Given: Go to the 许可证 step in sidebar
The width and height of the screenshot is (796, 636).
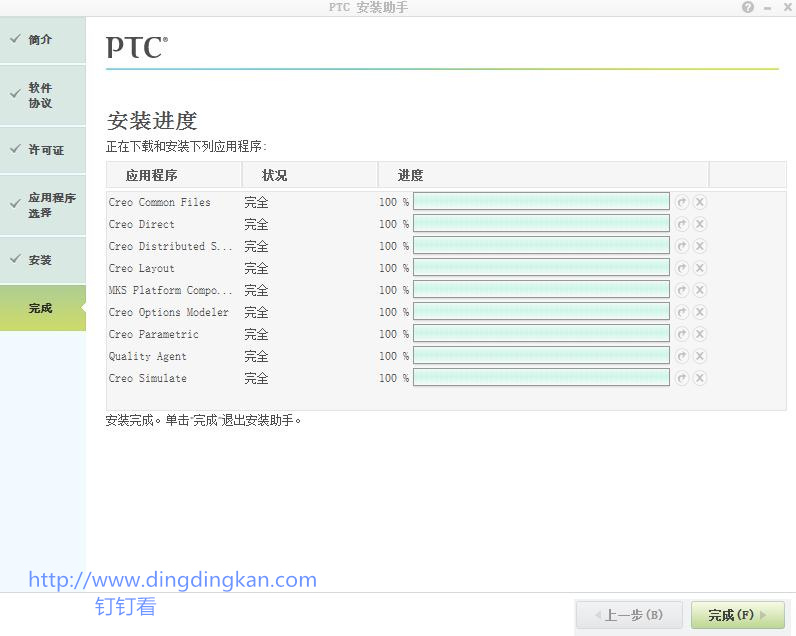Looking at the screenshot, I should tap(43, 150).
